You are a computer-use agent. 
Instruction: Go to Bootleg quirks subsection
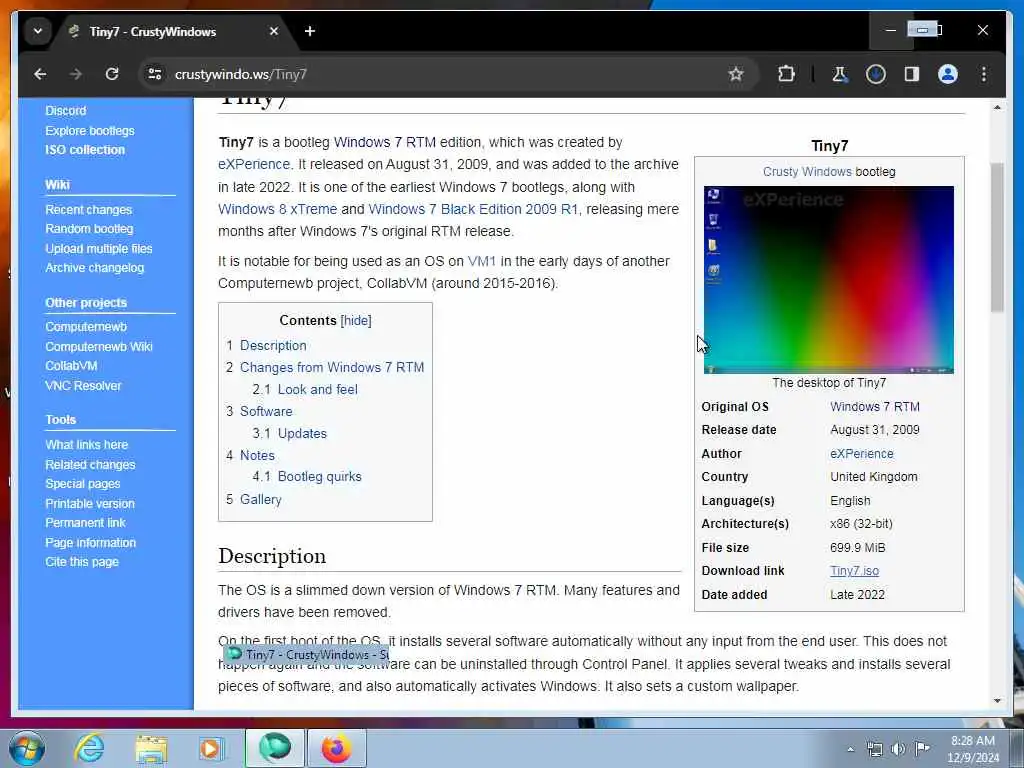click(x=319, y=477)
